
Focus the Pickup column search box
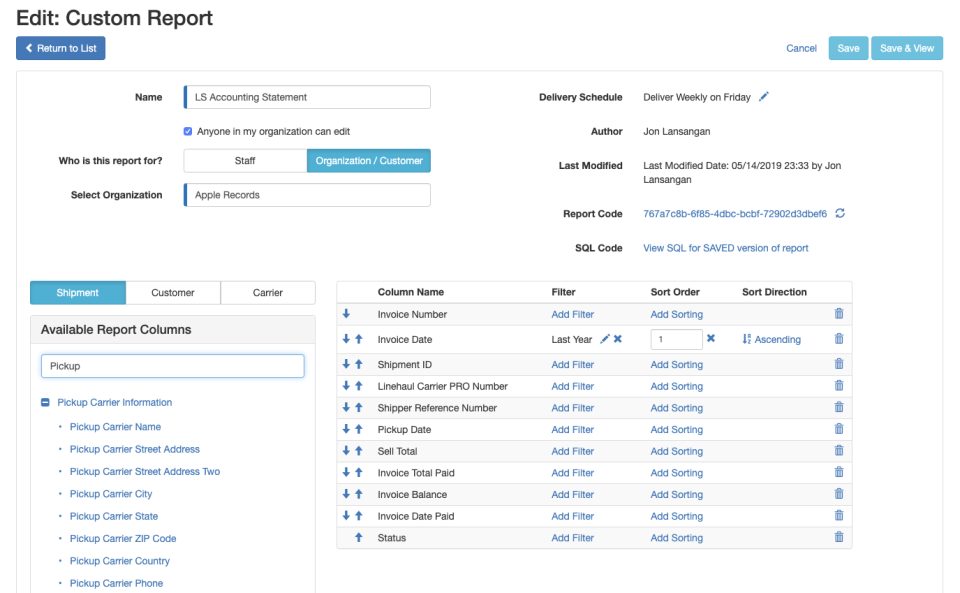tap(173, 366)
